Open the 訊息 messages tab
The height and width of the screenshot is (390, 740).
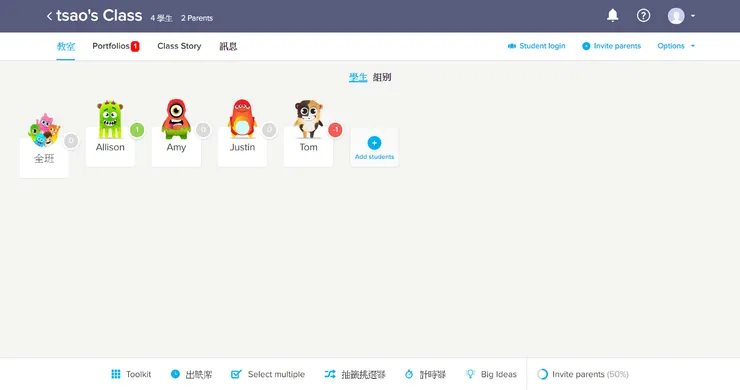pyautogui.click(x=228, y=46)
